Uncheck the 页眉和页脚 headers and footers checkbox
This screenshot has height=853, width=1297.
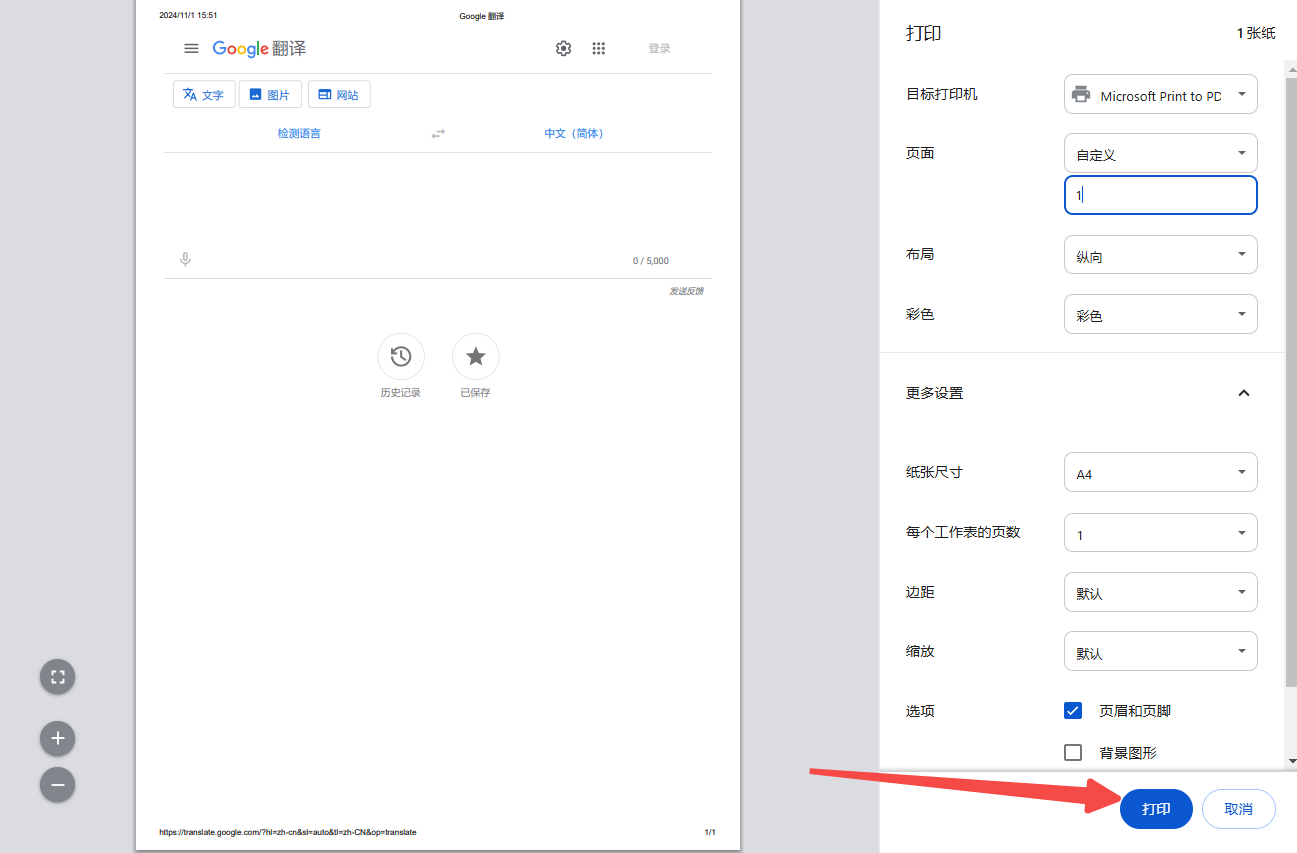click(x=1073, y=711)
